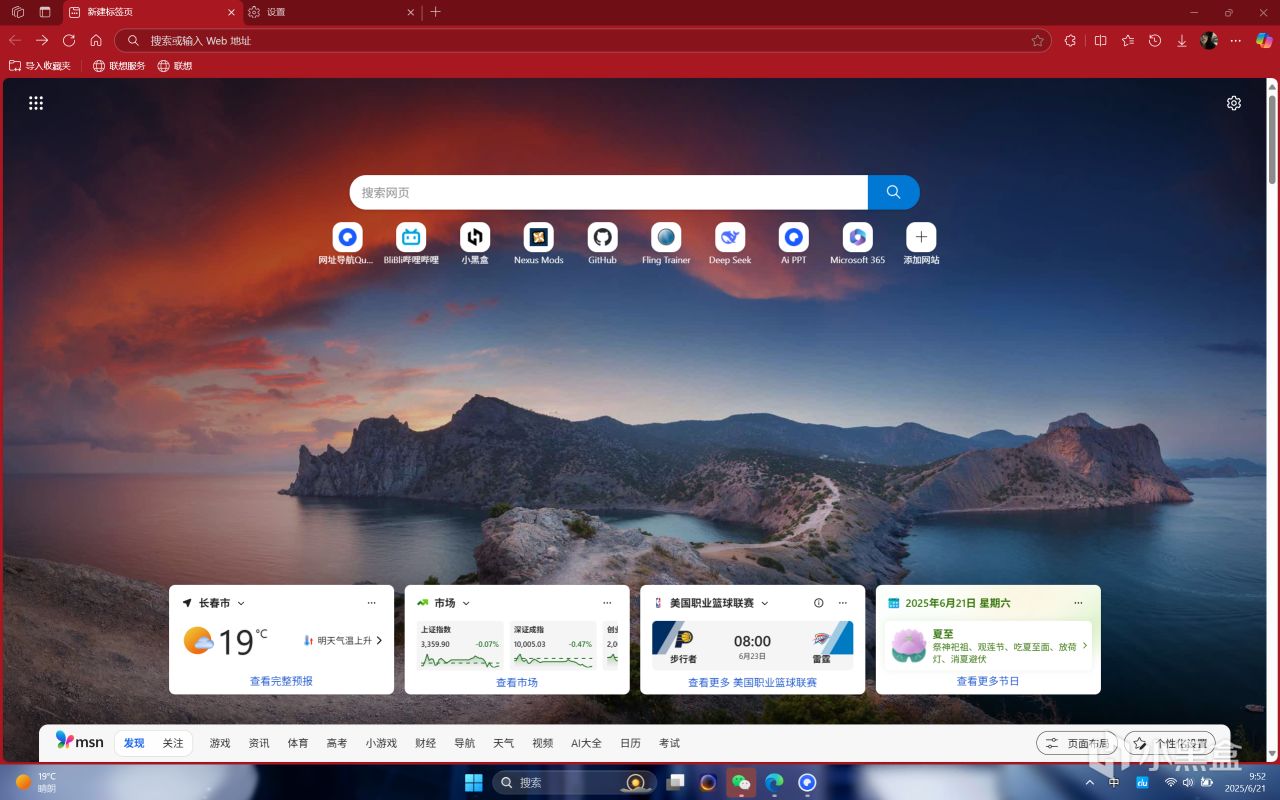Open more options on NBA card
The image size is (1280, 800).
coord(843,603)
